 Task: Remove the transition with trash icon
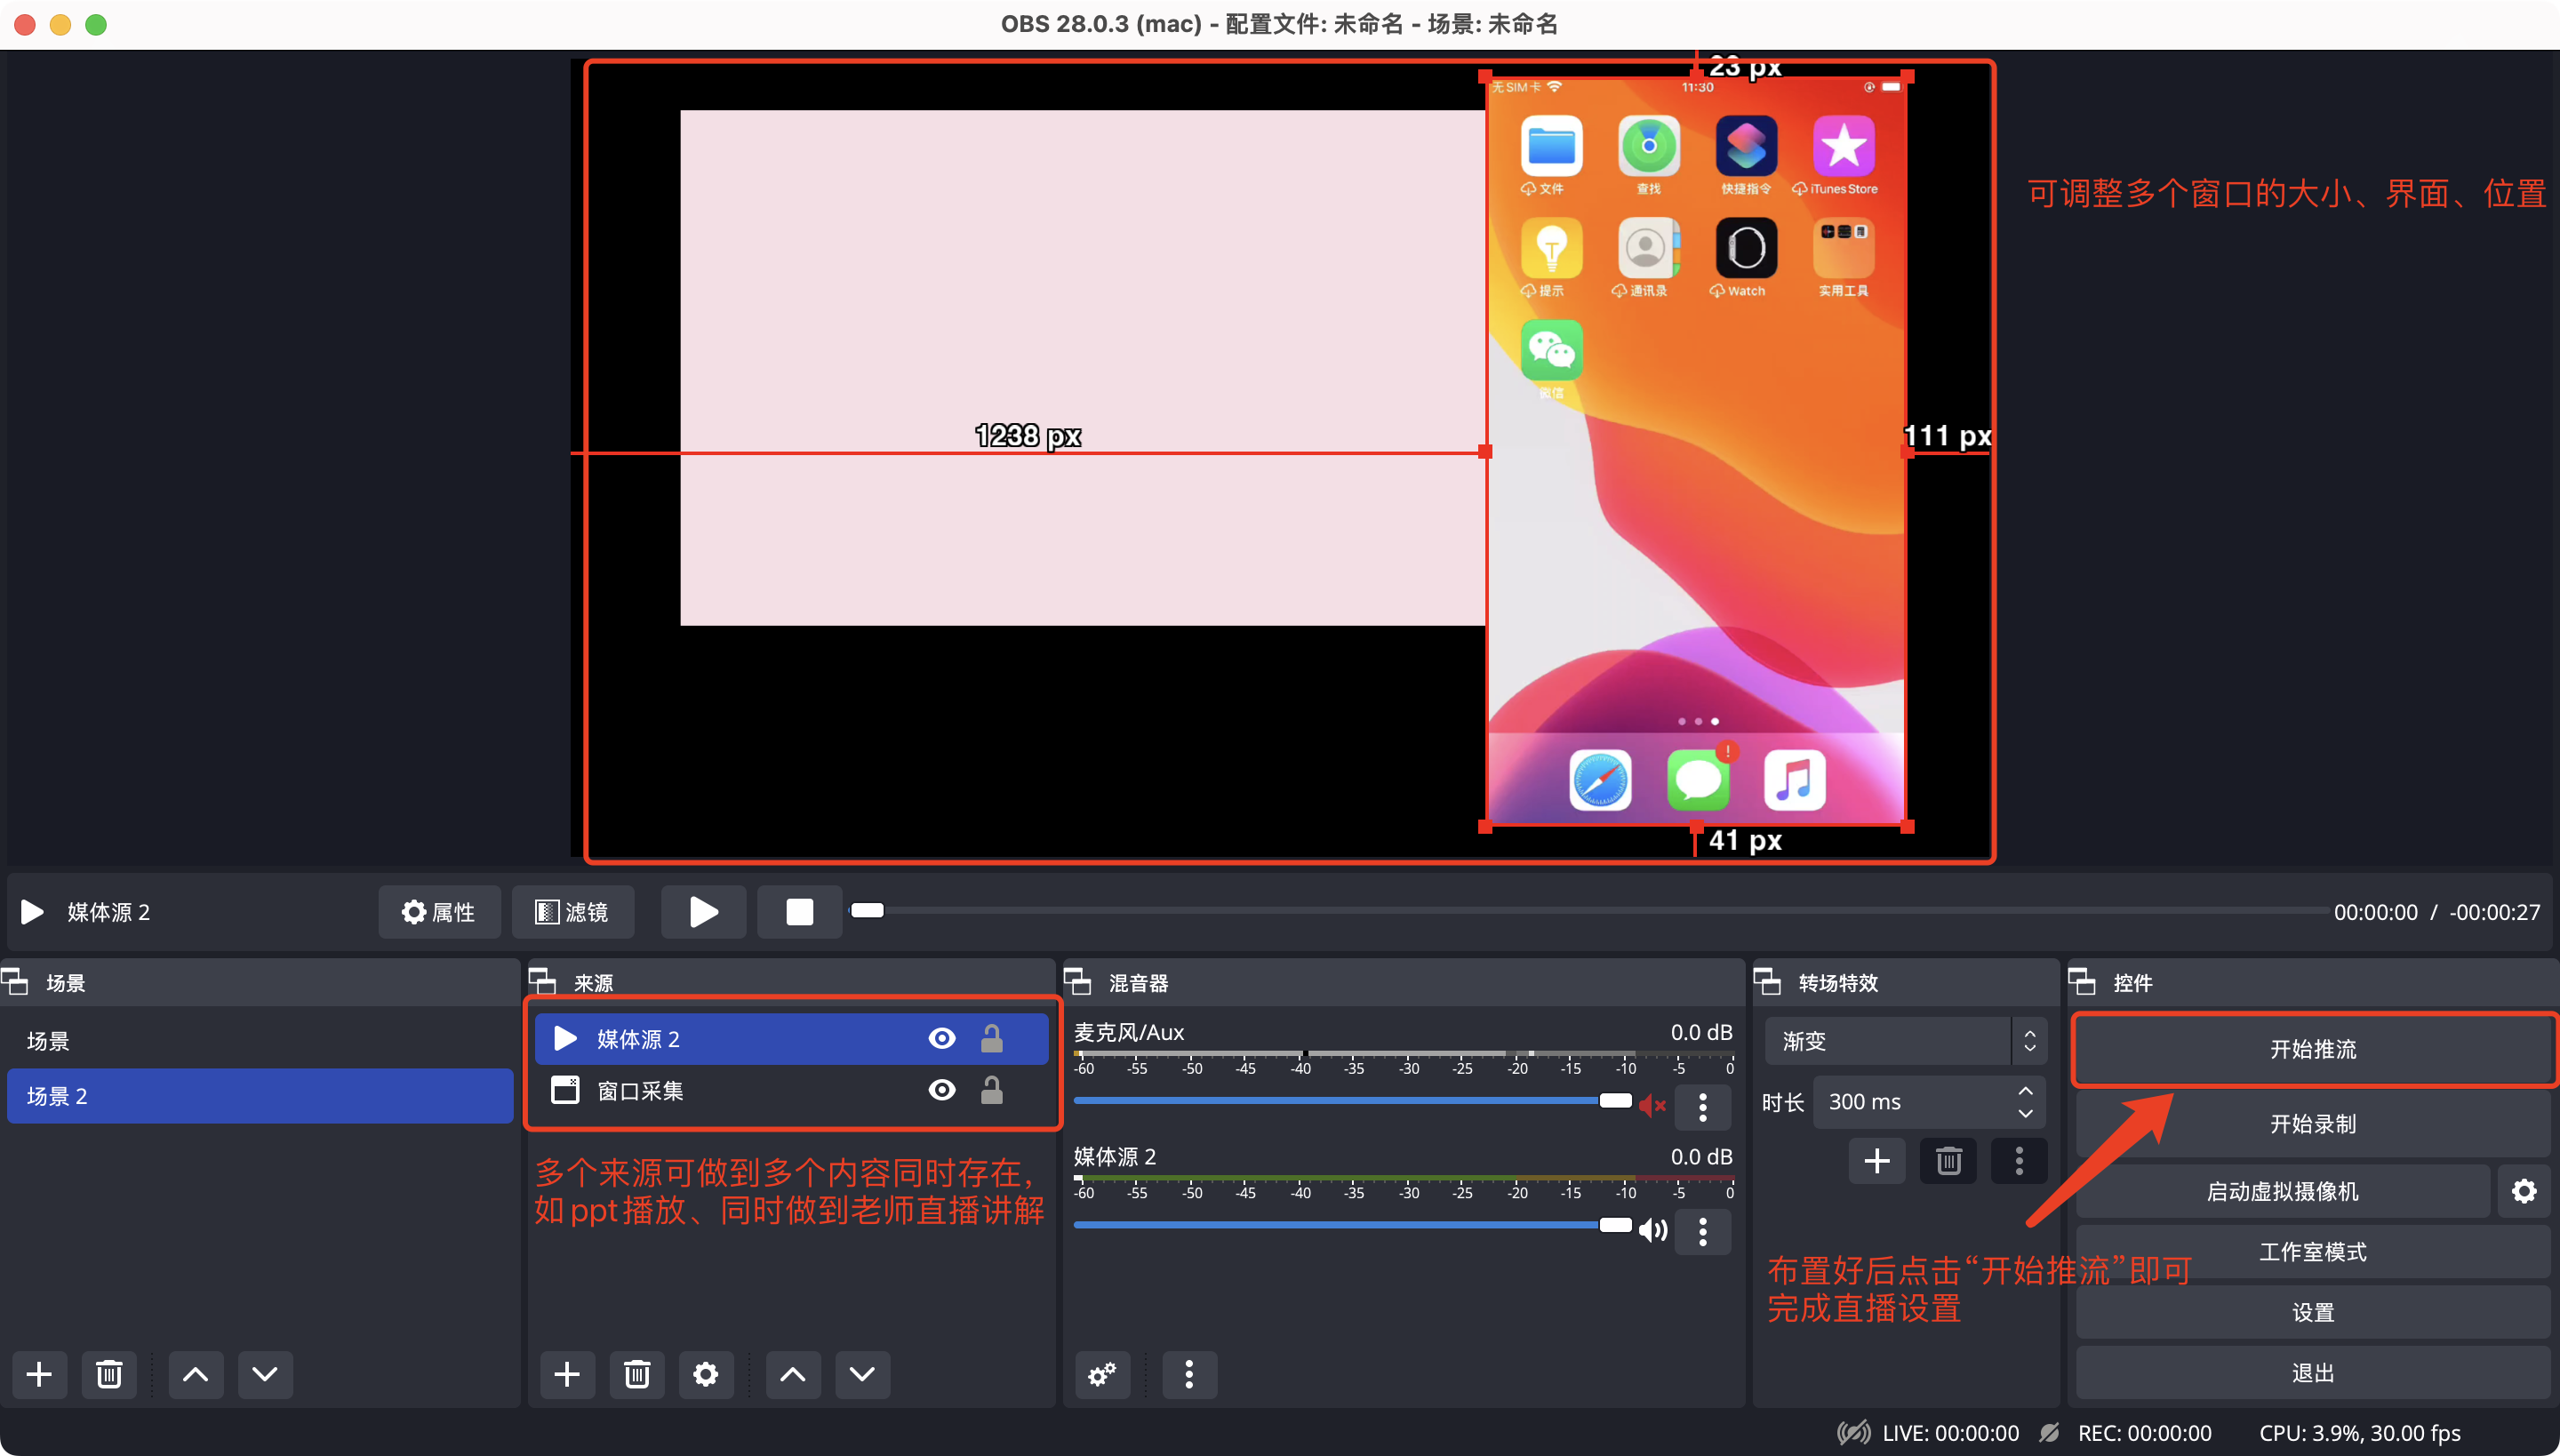tap(1948, 1161)
